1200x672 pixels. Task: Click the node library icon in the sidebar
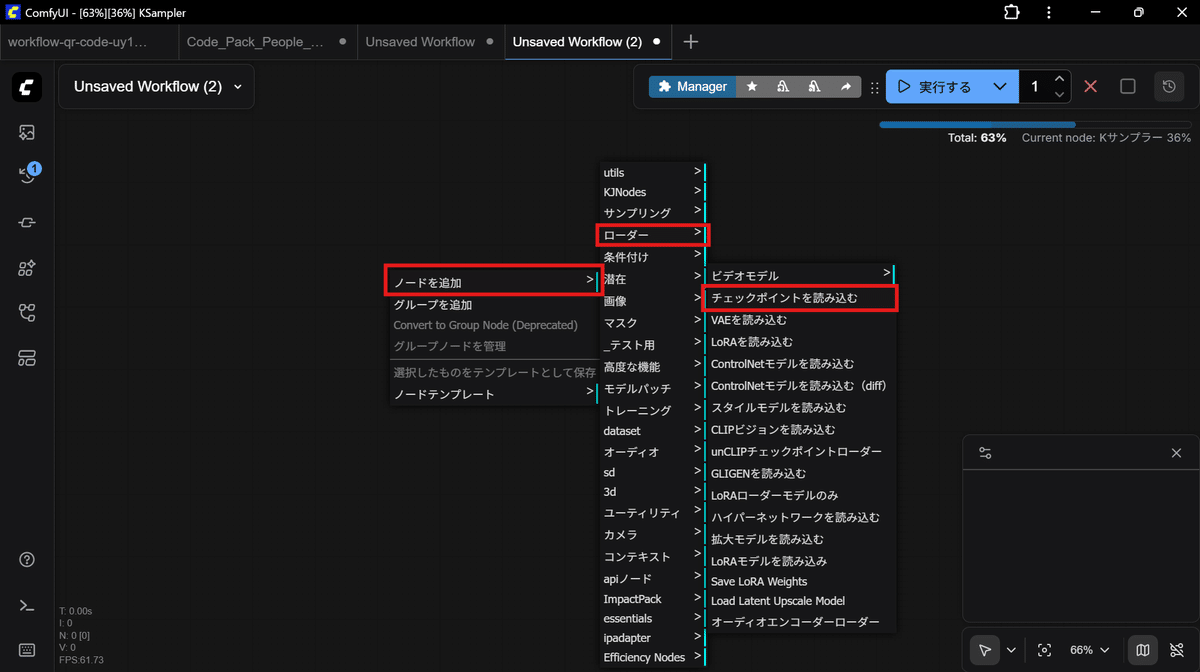click(x=26, y=268)
